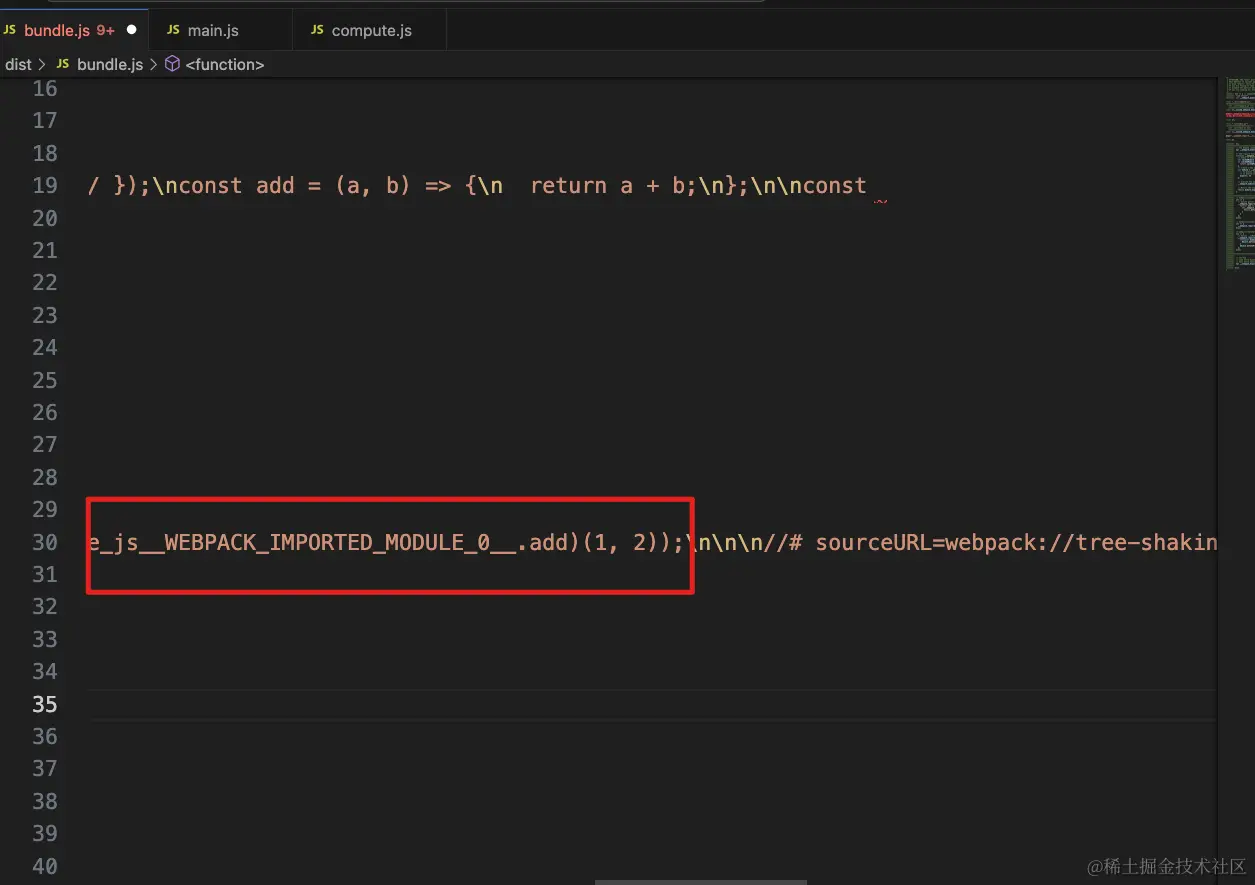This screenshot has height=885, width=1255.
Task: Click the JS icon in the breadcrumb path
Action: (63, 64)
